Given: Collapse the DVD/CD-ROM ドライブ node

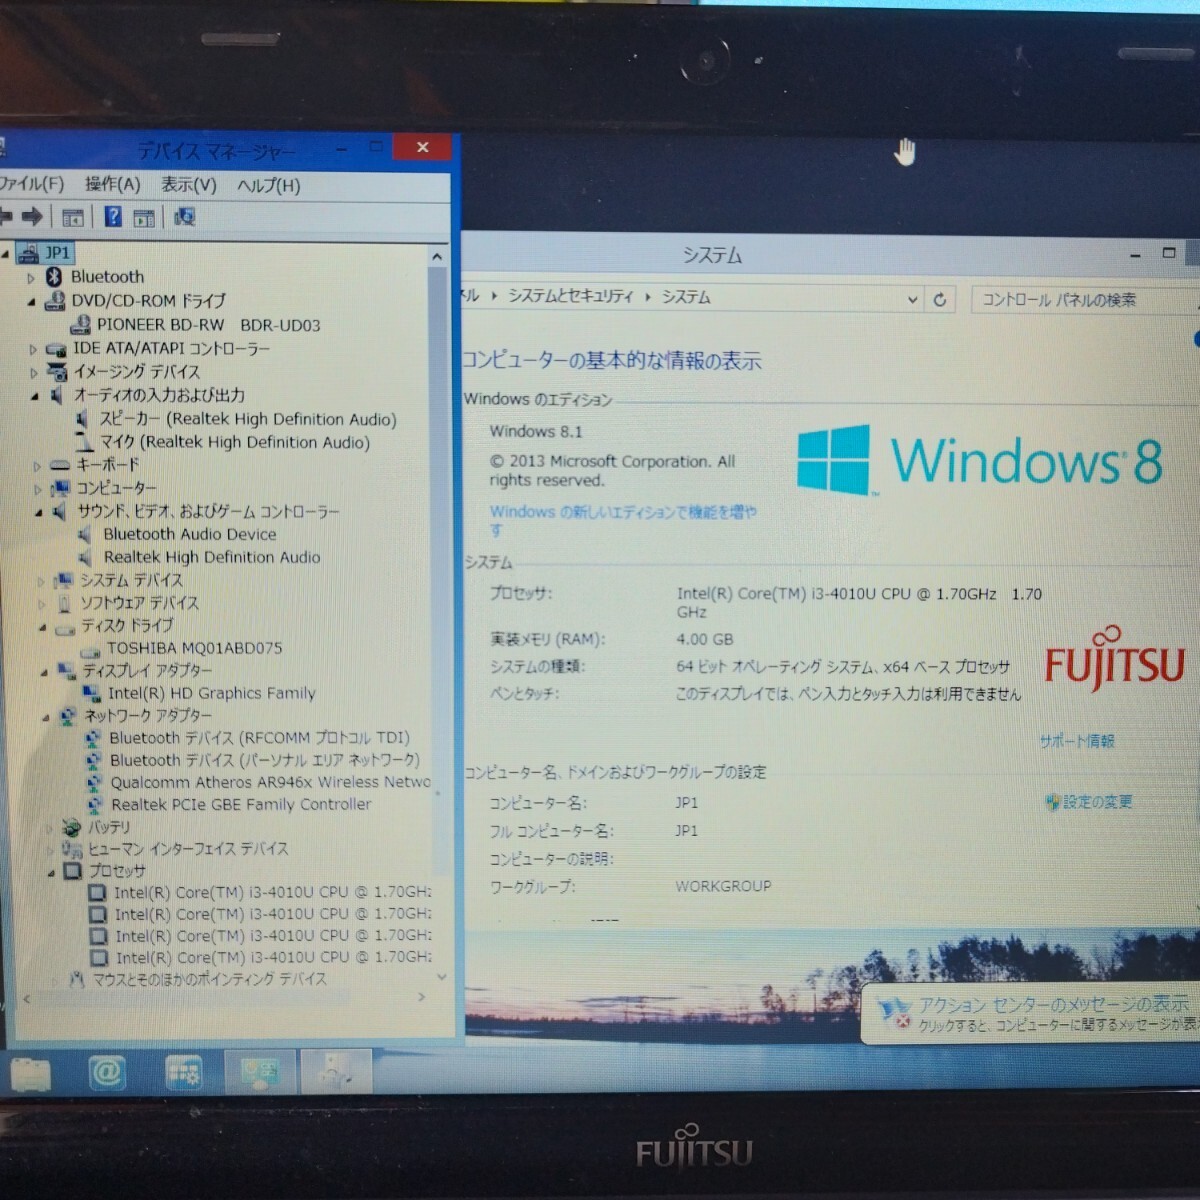Looking at the screenshot, I should click(31, 302).
